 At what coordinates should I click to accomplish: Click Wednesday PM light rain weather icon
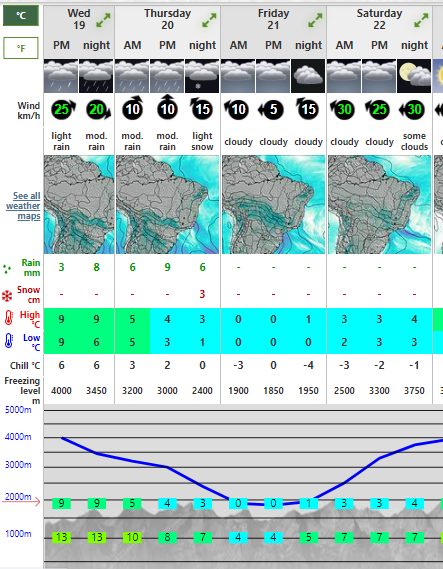61,76
